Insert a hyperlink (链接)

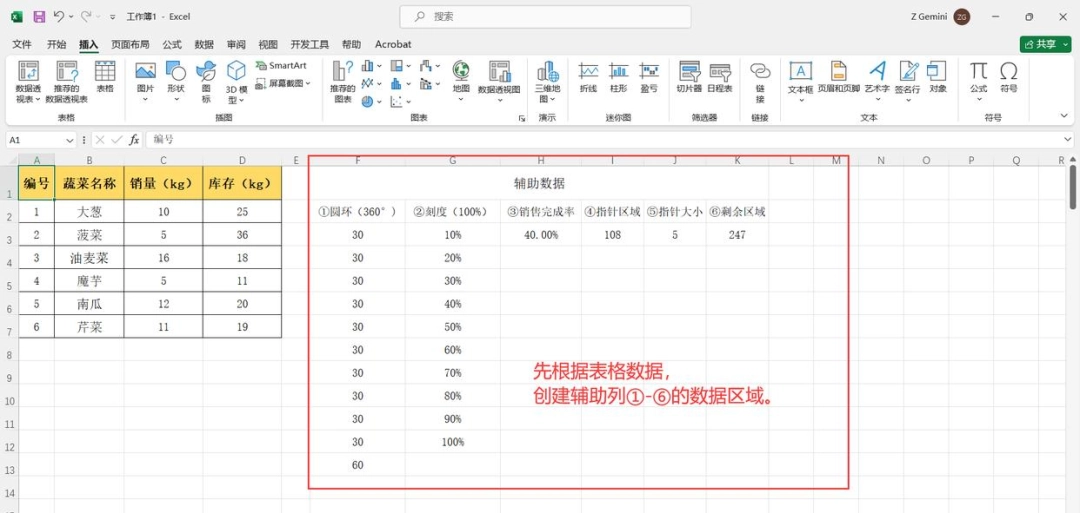pyautogui.click(x=760, y=82)
